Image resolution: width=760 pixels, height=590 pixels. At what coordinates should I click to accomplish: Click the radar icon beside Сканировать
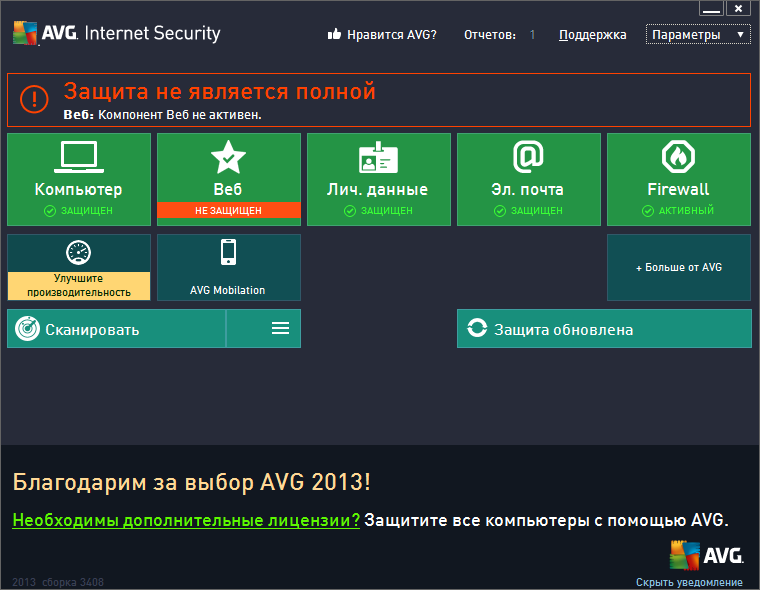tap(27, 329)
